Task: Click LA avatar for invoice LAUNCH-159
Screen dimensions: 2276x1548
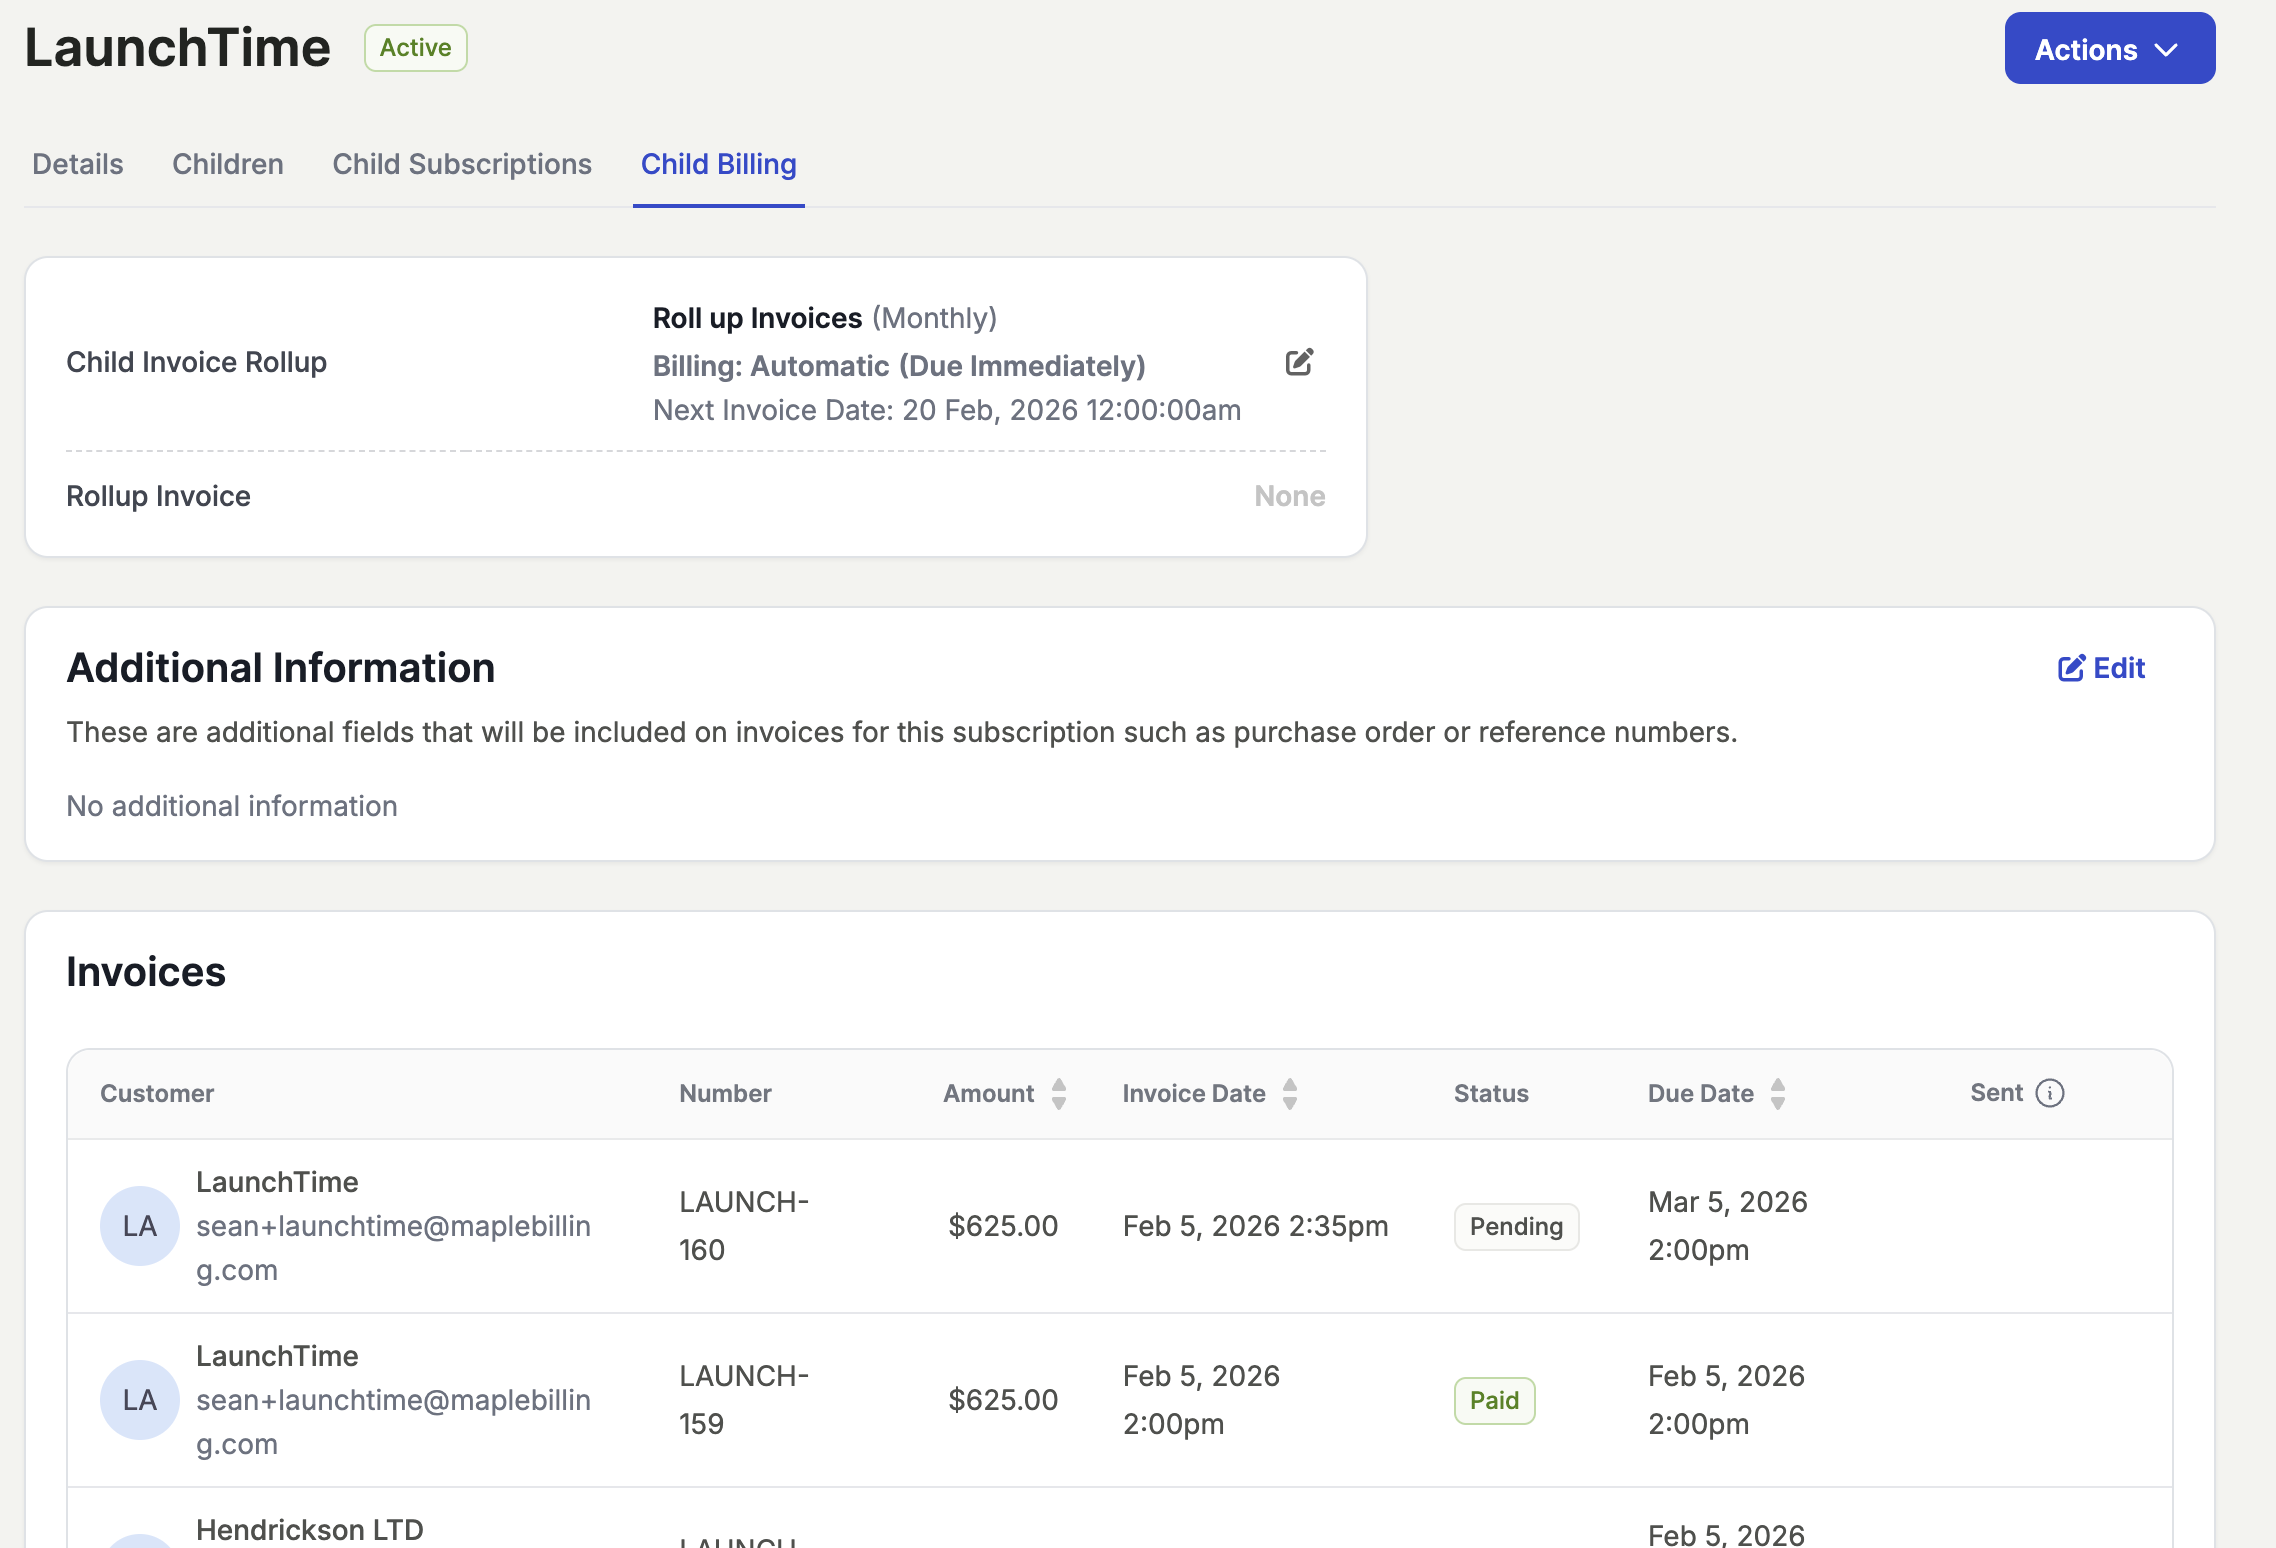Action: (x=139, y=1400)
